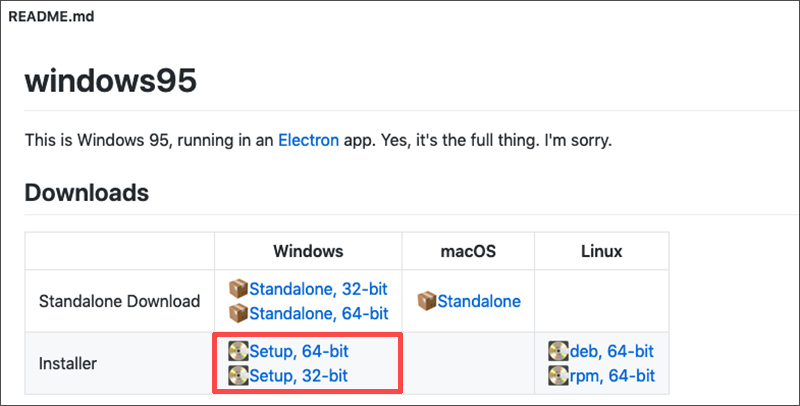Download the Windows Standalone, 32-bit build

tap(318, 289)
